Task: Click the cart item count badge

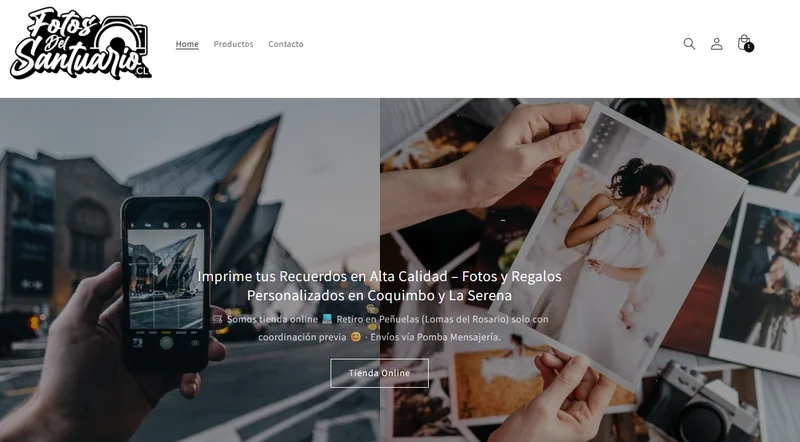Action: pos(748,47)
